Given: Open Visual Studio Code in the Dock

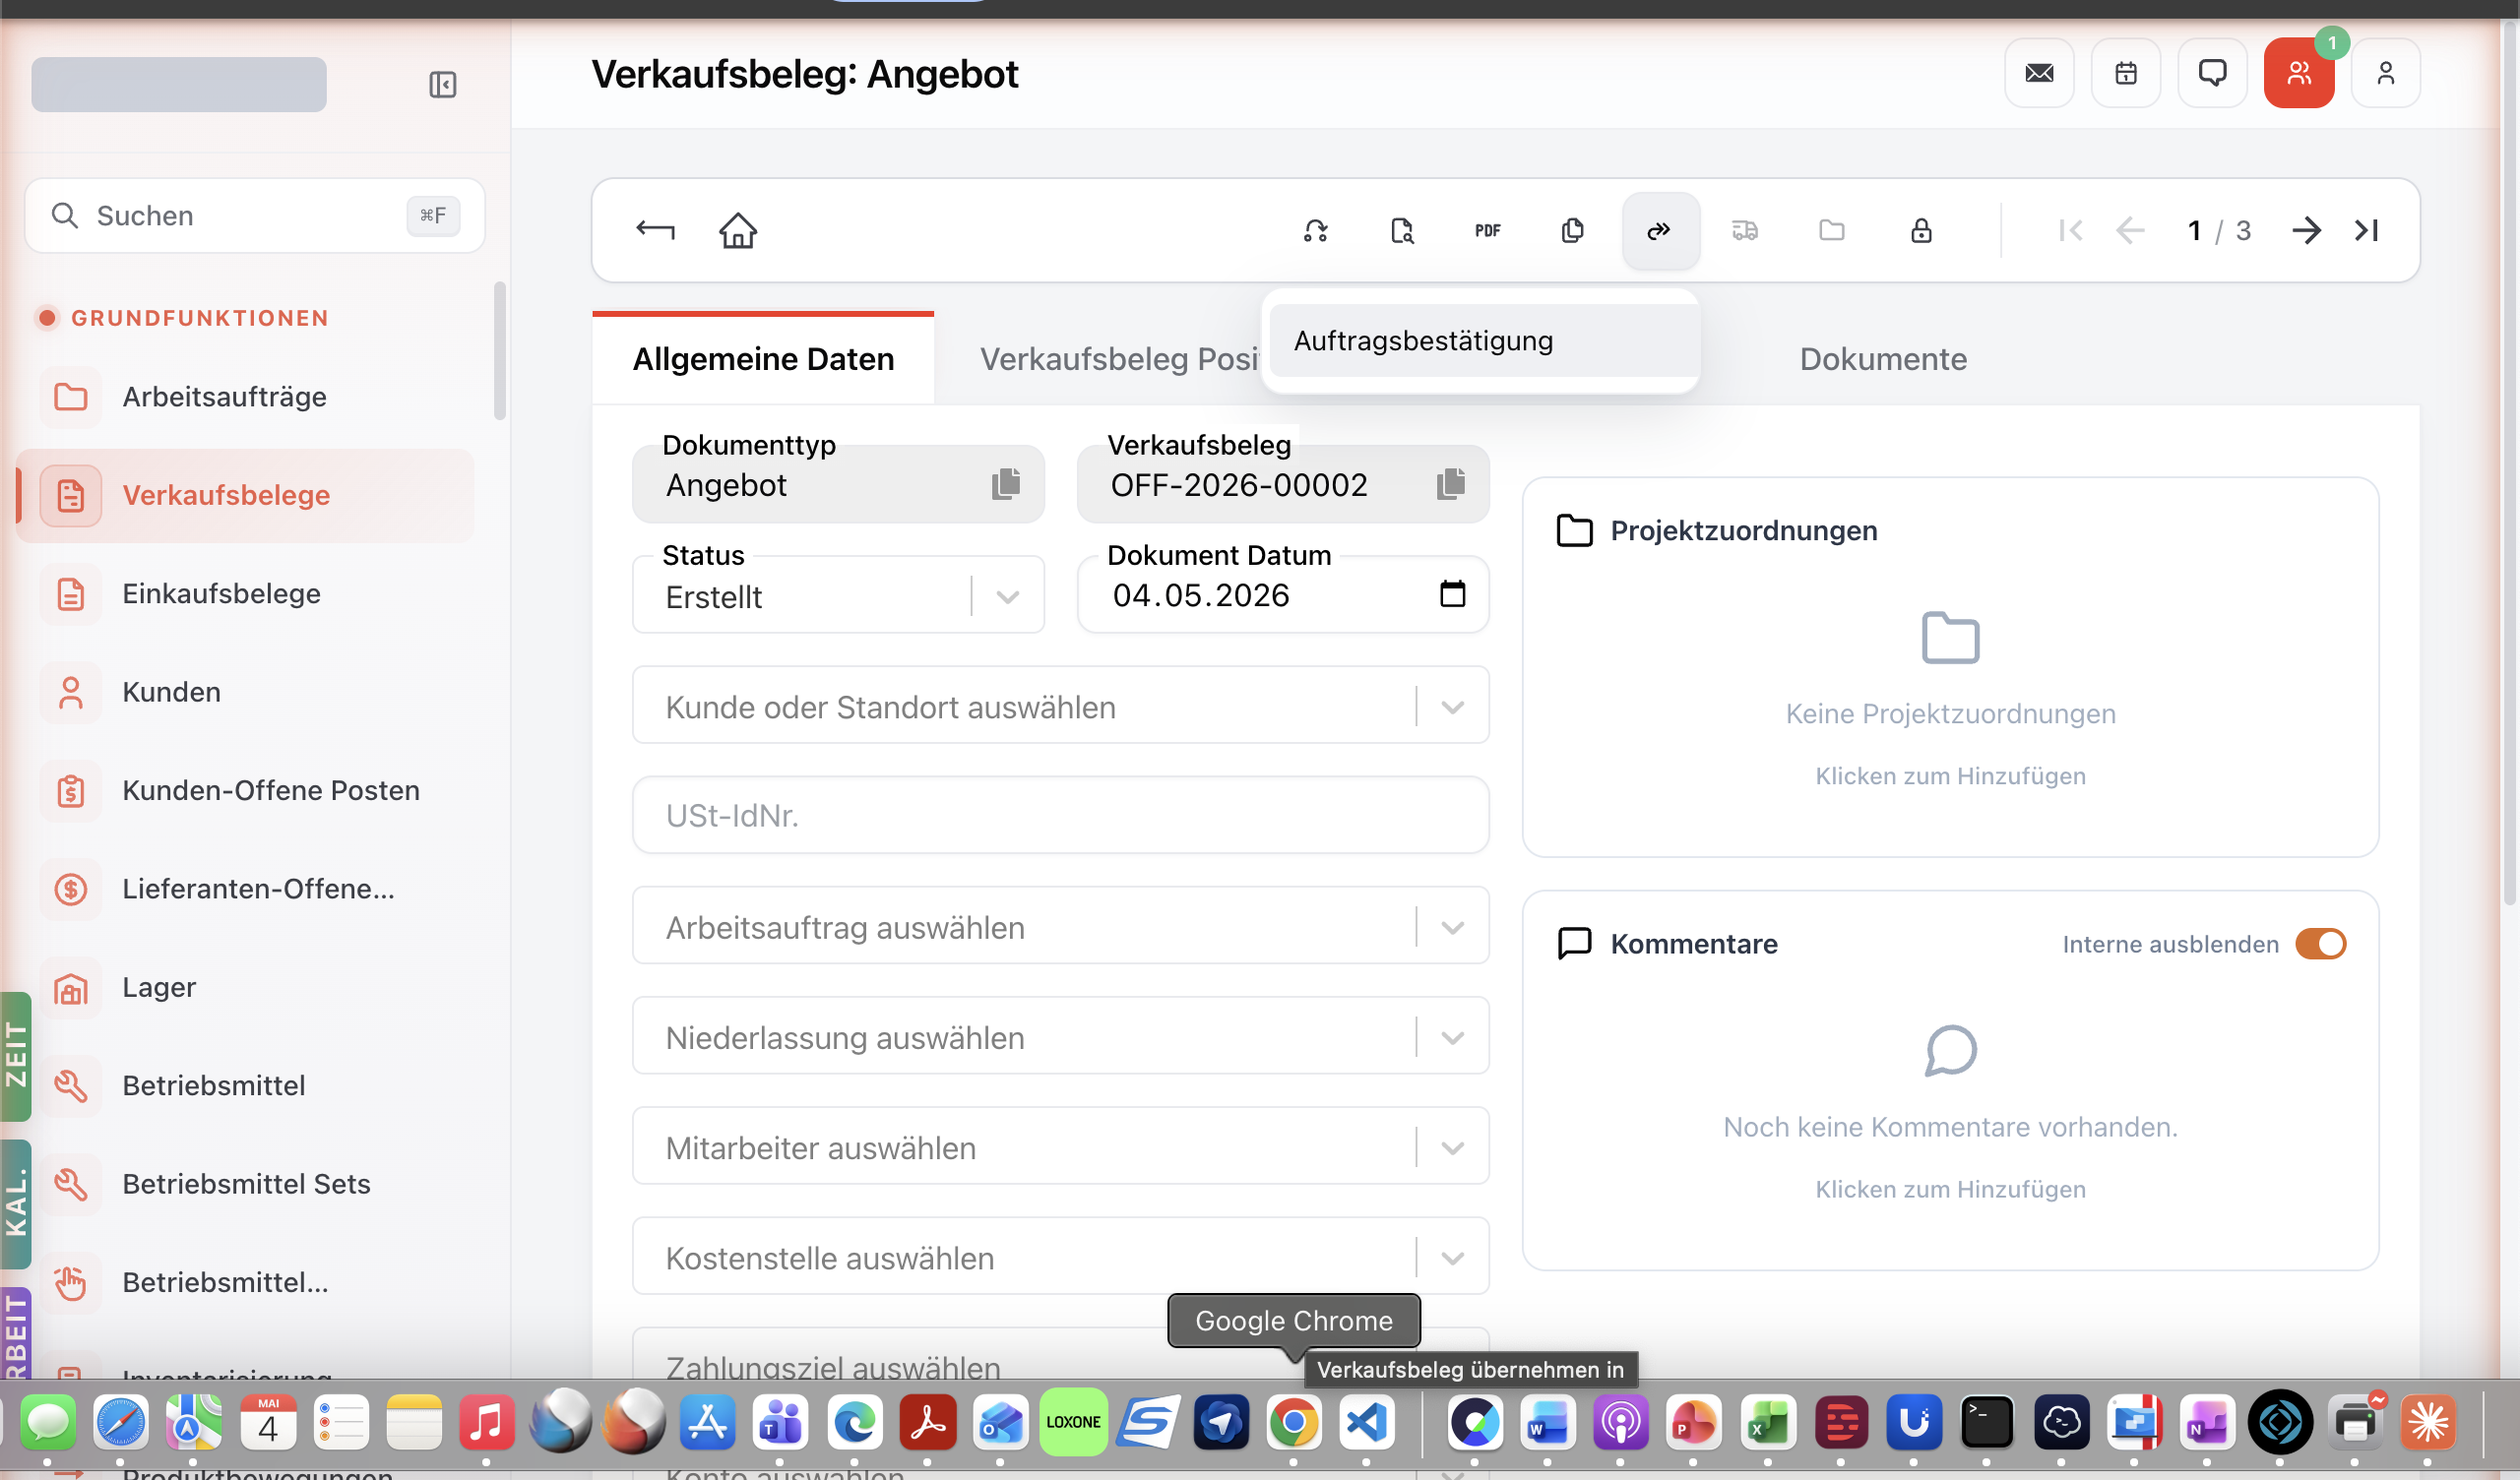Looking at the screenshot, I should pos(1366,1422).
